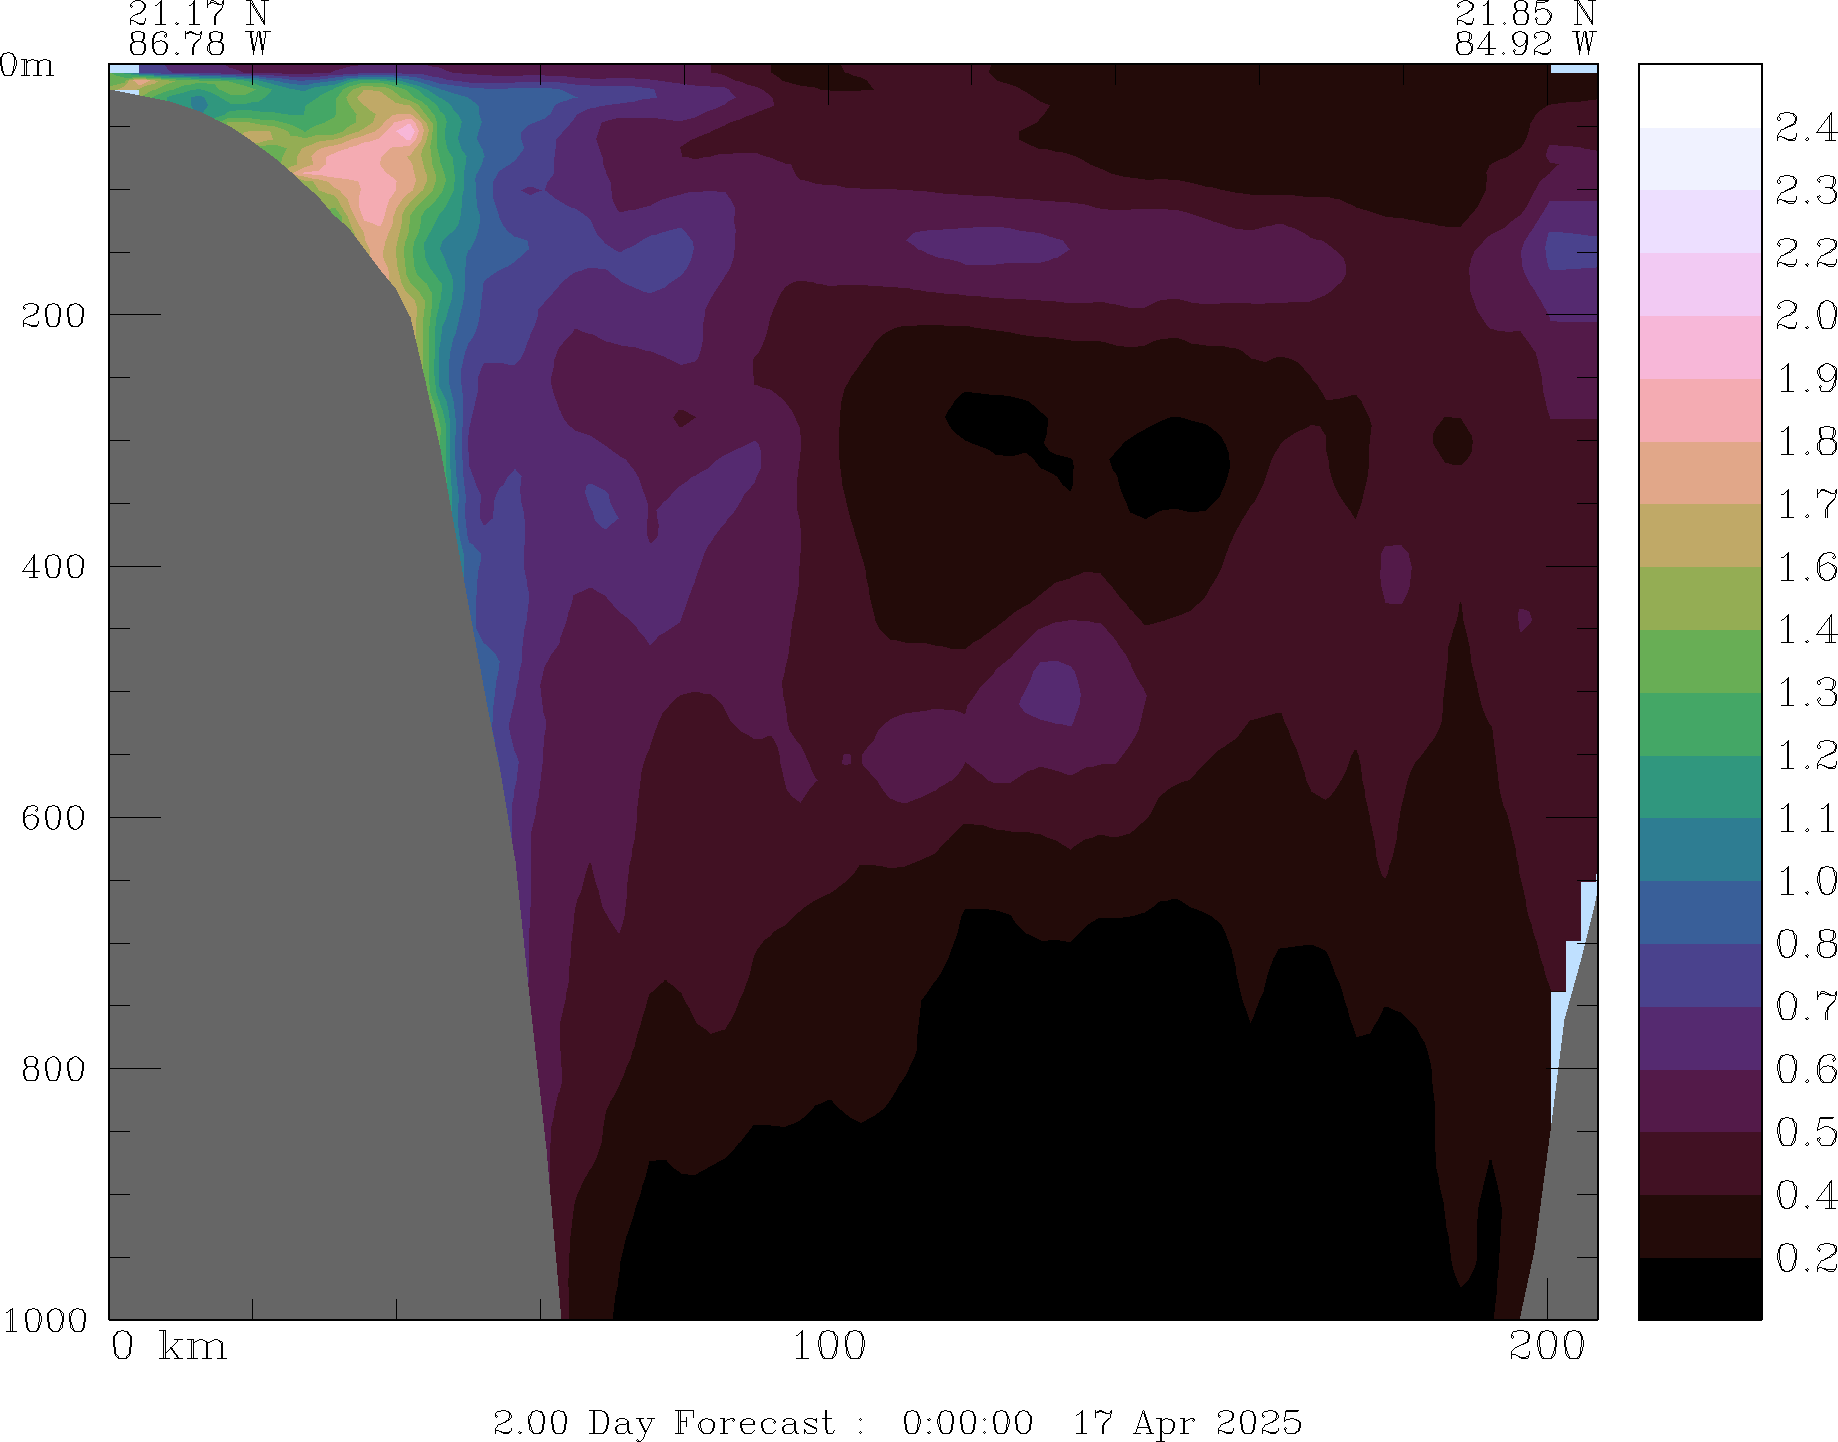This screenshot has width=1838, height=1442.
Task: Click the 1.0 colorbar value label
Action: point(1805,881)
